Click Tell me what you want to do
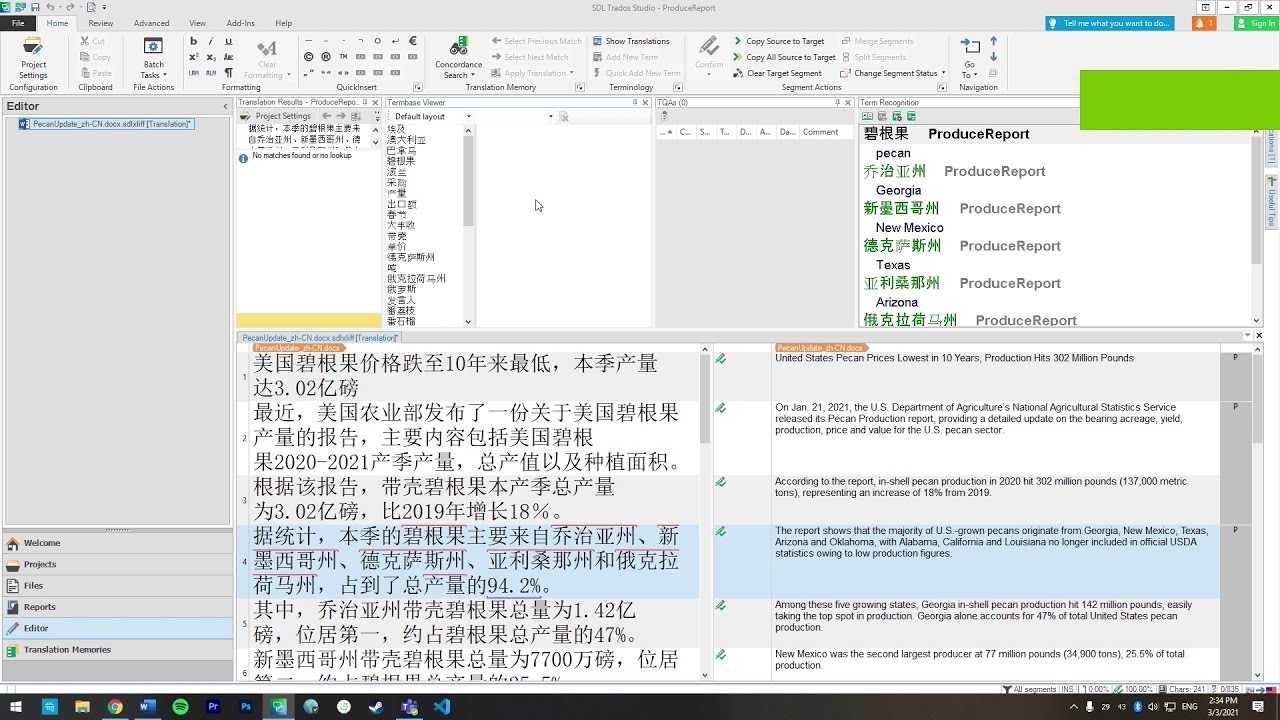The width and height of the screenshot is (1280, 720). [x=1110, y=23]
